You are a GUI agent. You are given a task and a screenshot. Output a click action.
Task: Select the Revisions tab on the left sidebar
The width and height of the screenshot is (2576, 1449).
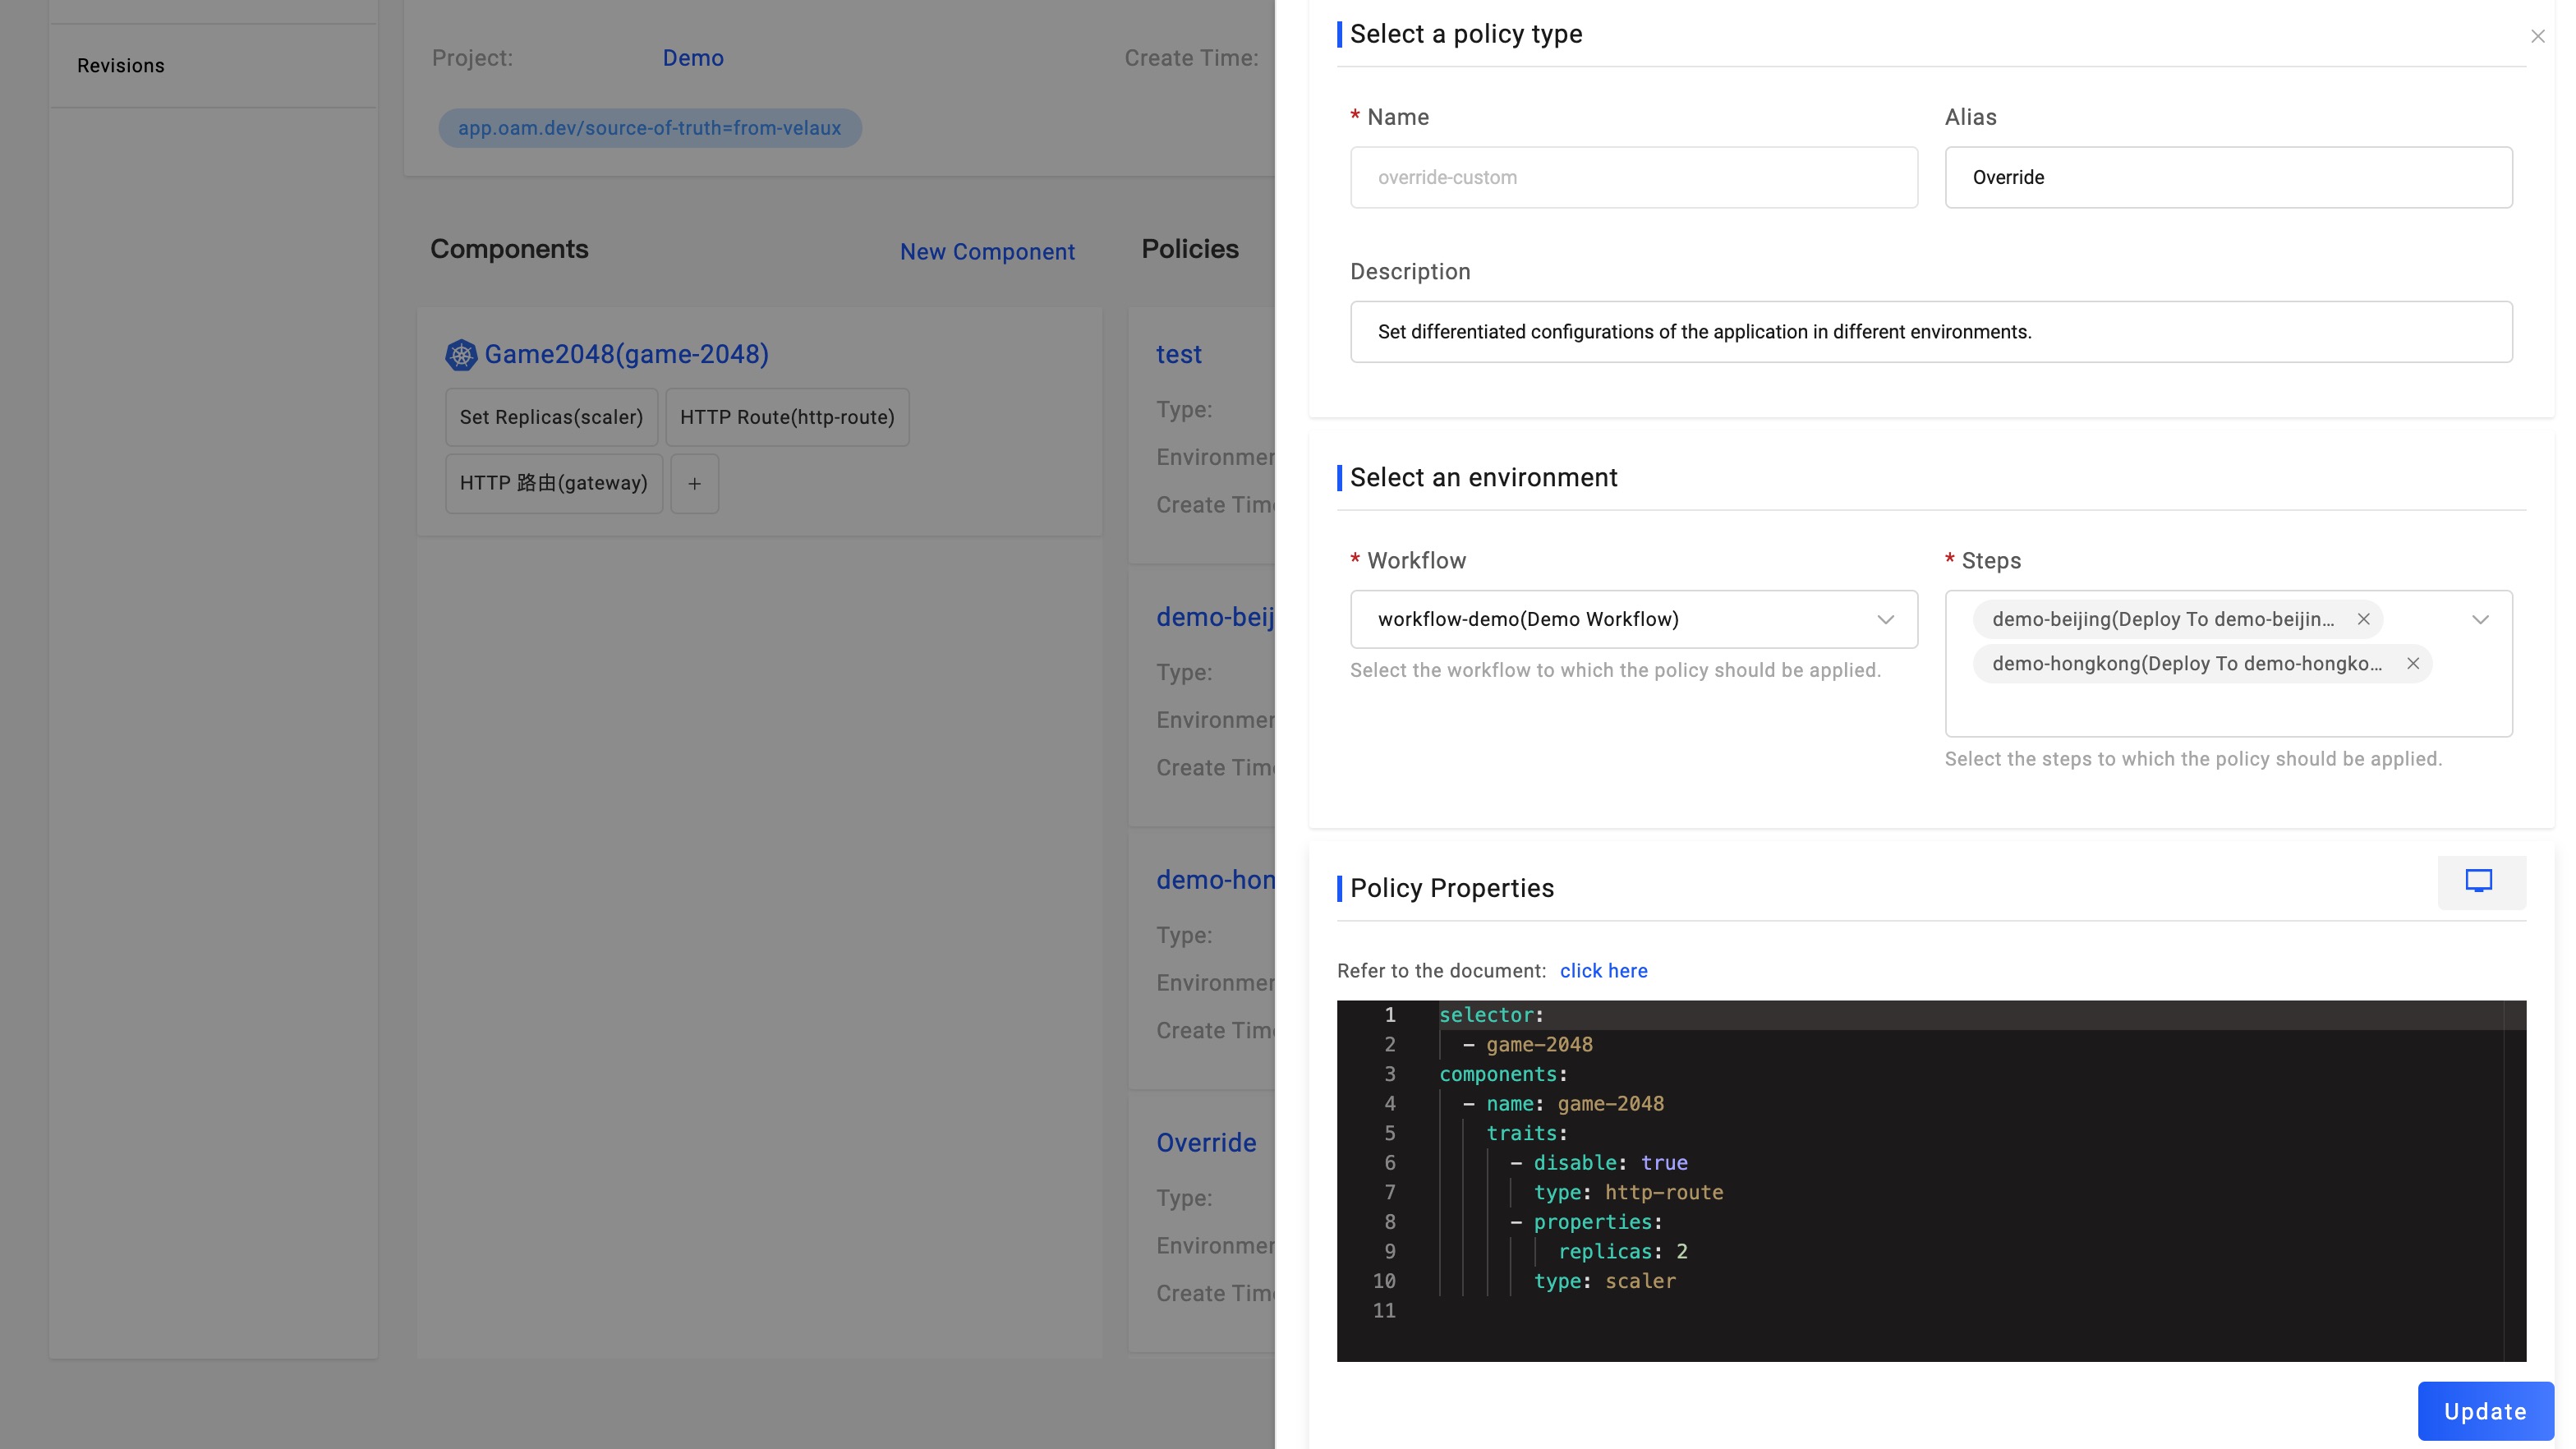[x=120, y=66]
